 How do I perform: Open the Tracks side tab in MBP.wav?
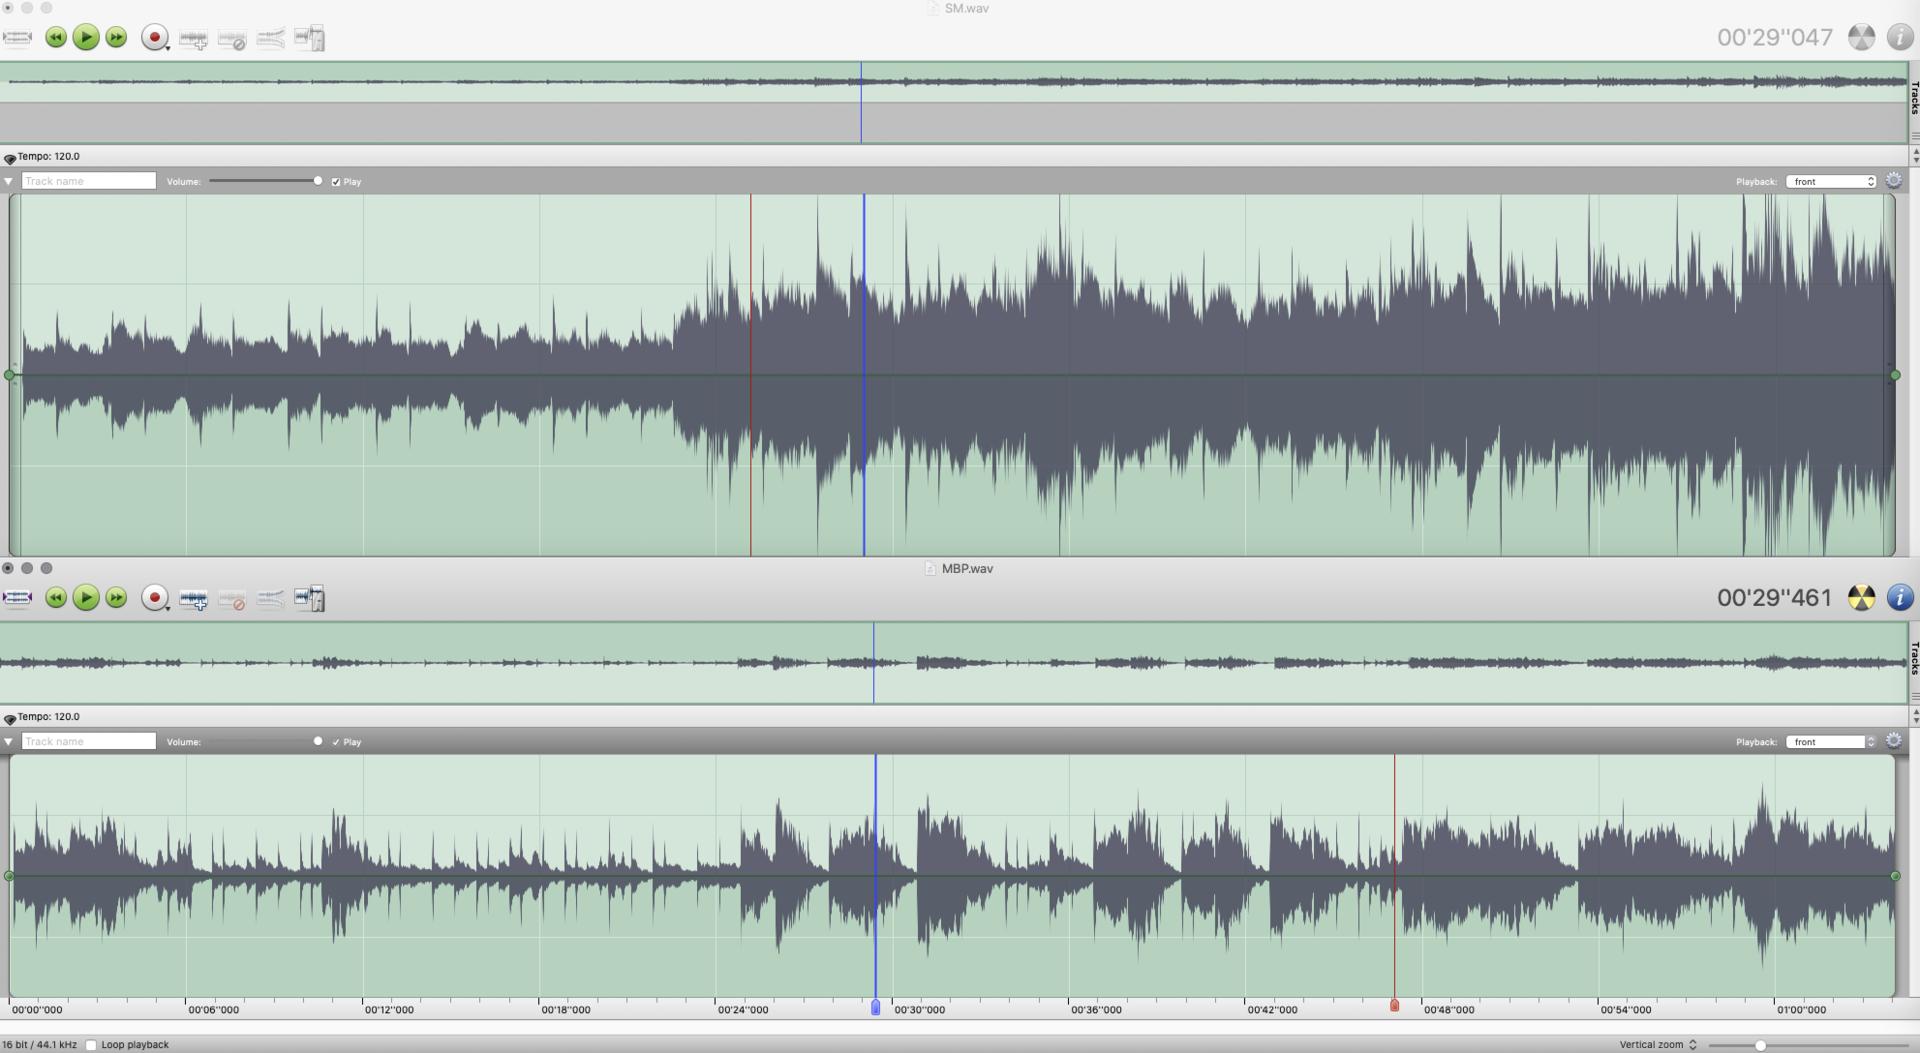1915,658
